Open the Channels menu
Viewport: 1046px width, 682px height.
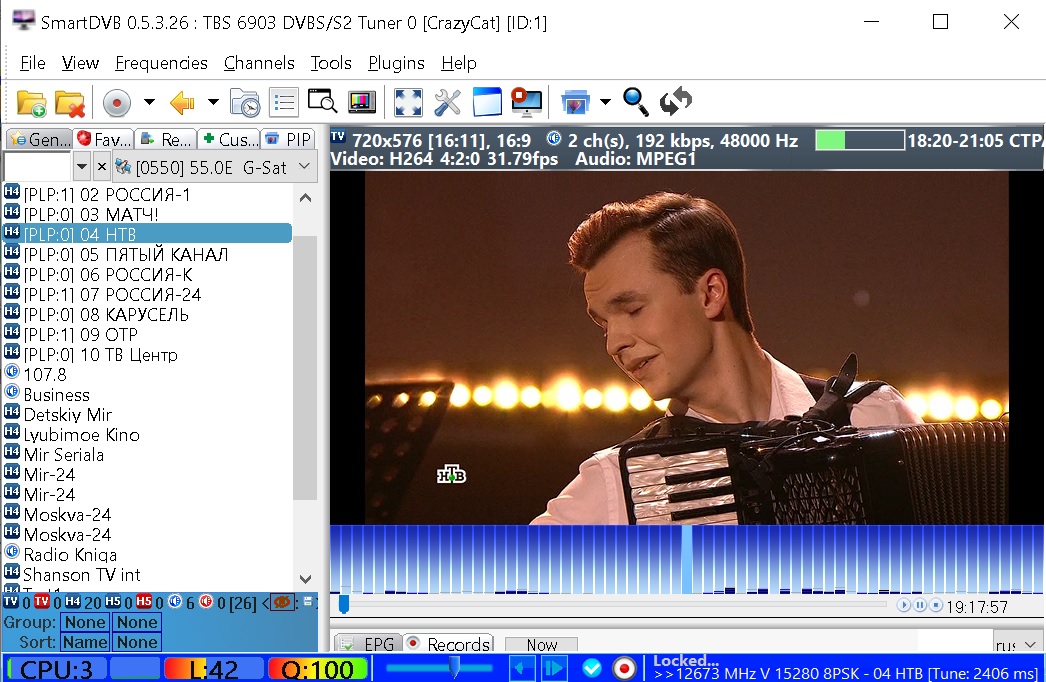click(259, 63)
